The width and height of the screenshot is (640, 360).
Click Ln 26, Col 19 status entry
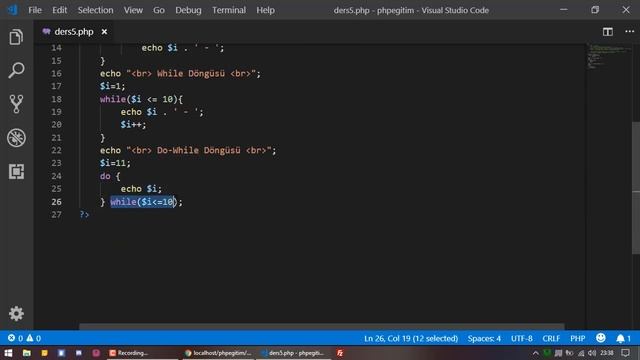point(411,338)
